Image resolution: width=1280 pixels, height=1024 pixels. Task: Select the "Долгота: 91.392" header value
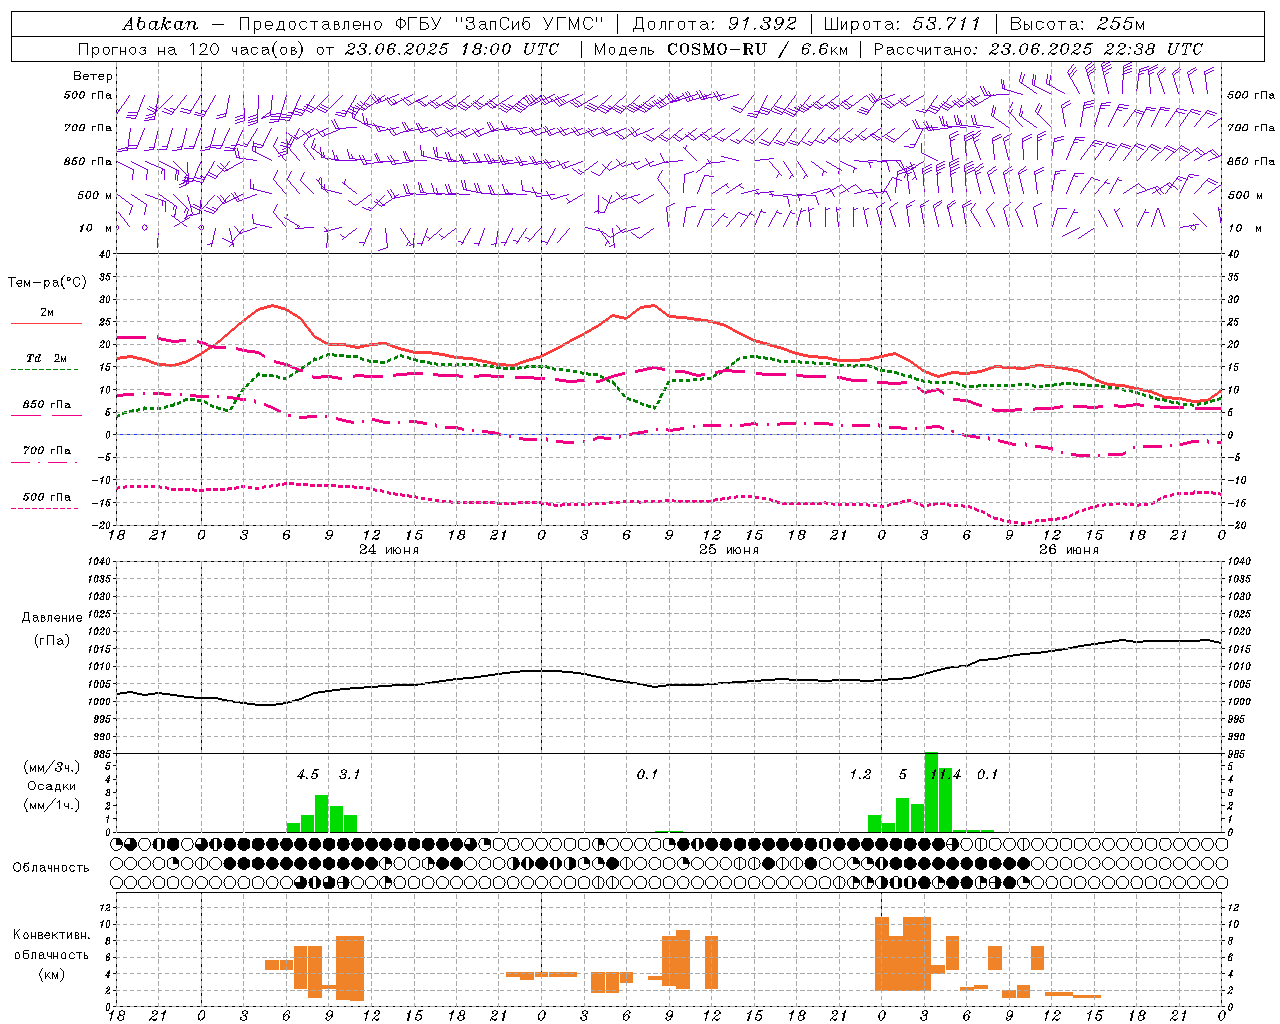coord(715,24)
